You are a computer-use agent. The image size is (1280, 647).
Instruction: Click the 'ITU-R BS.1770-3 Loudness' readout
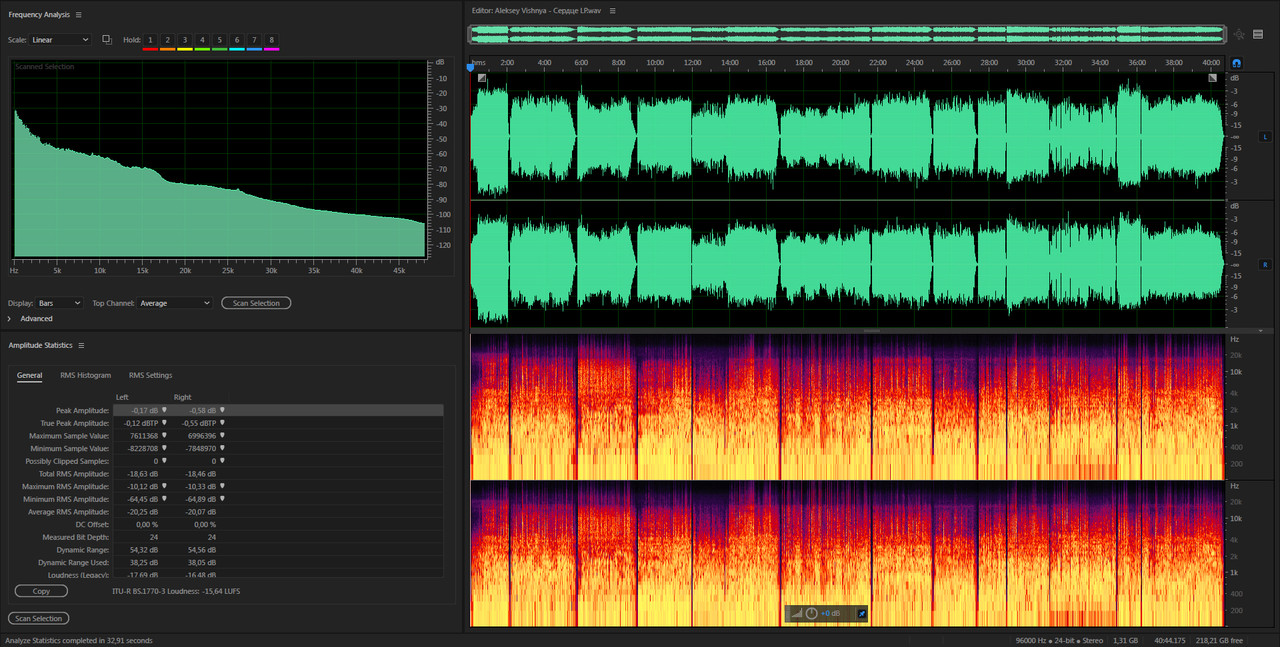click(x=177, y=591)
